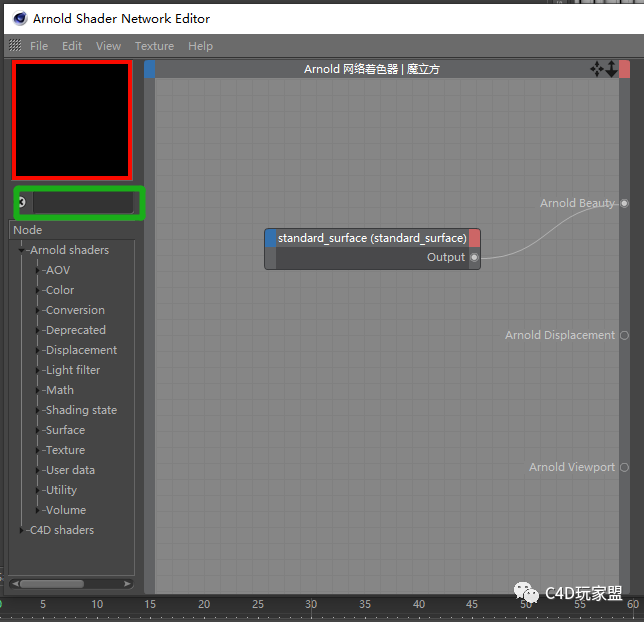644x622 pixels.
Task: Click frame 15 on the timeline
Action: tap(150, 604)
